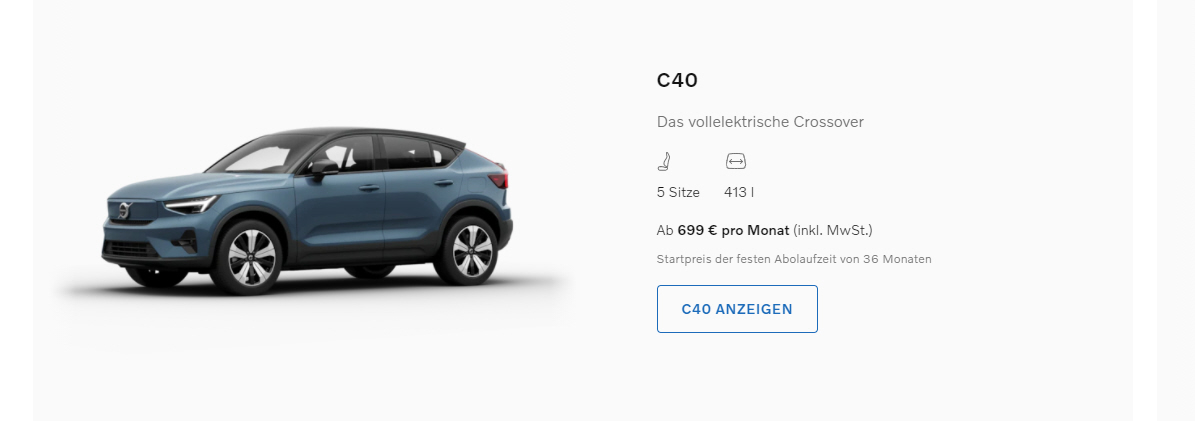Image resolution: width=1195 pixels, height=421 pixels.
Task: Select the blue C40 car image
Action: coord(307,210)
